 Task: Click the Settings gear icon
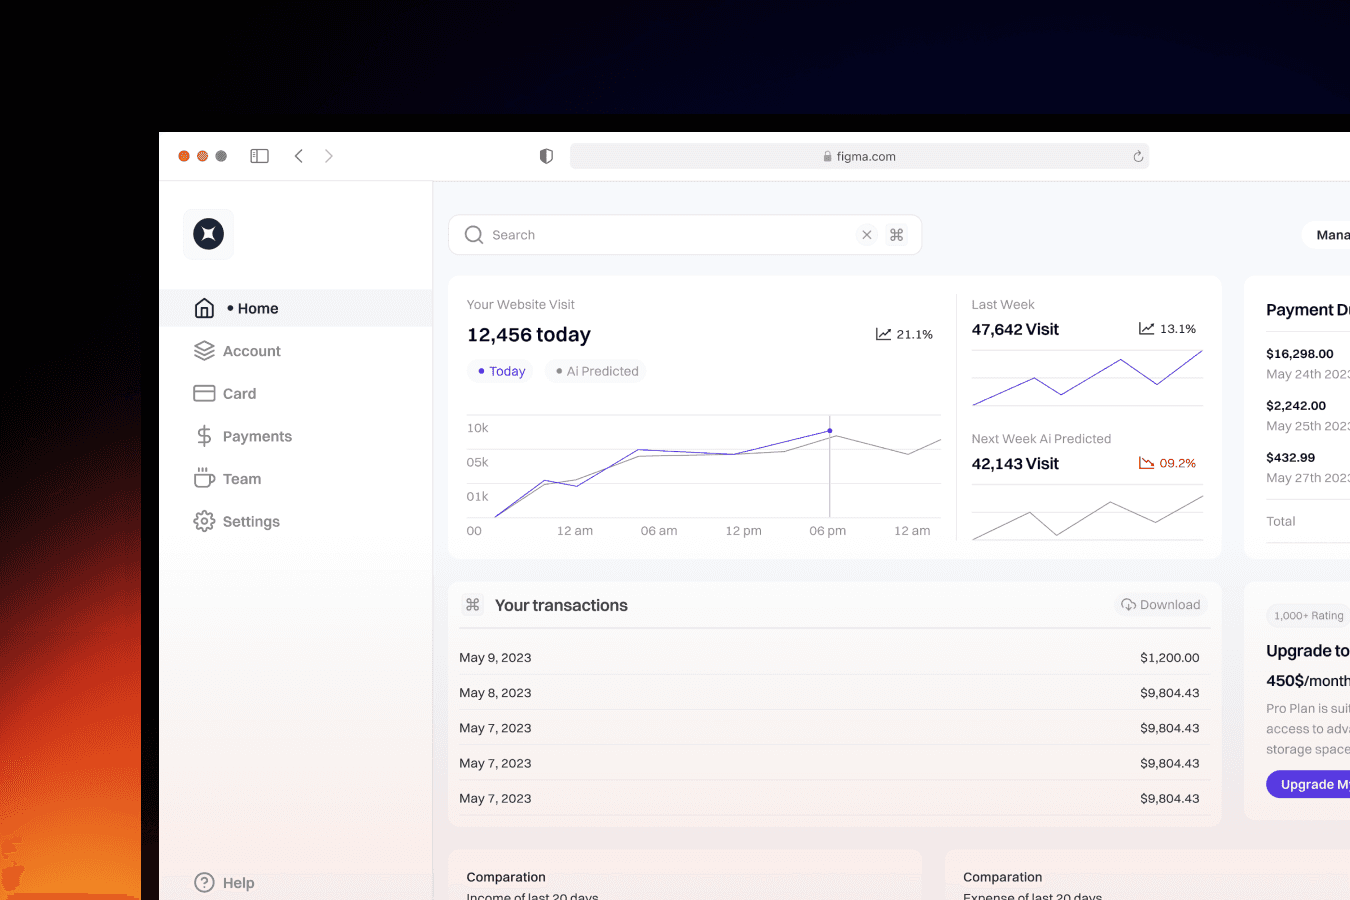click(x=204, y=521)
